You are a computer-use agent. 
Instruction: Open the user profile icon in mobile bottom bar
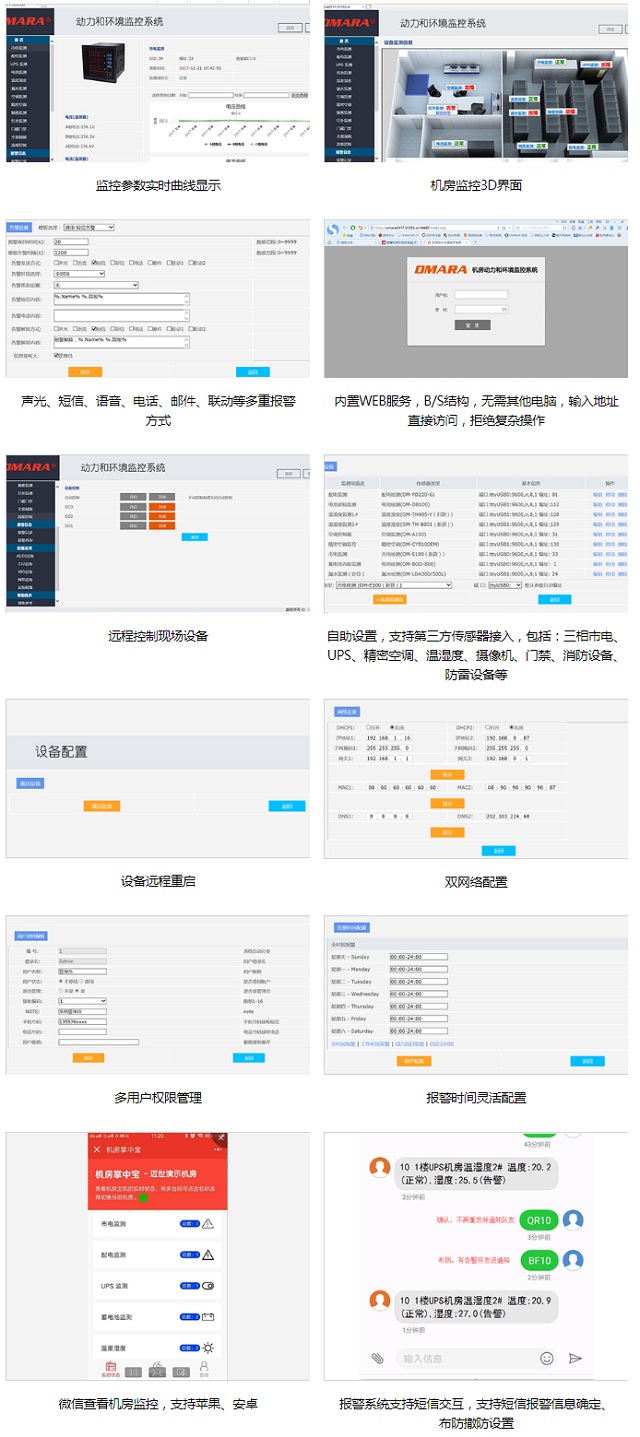coord(204,1368)
